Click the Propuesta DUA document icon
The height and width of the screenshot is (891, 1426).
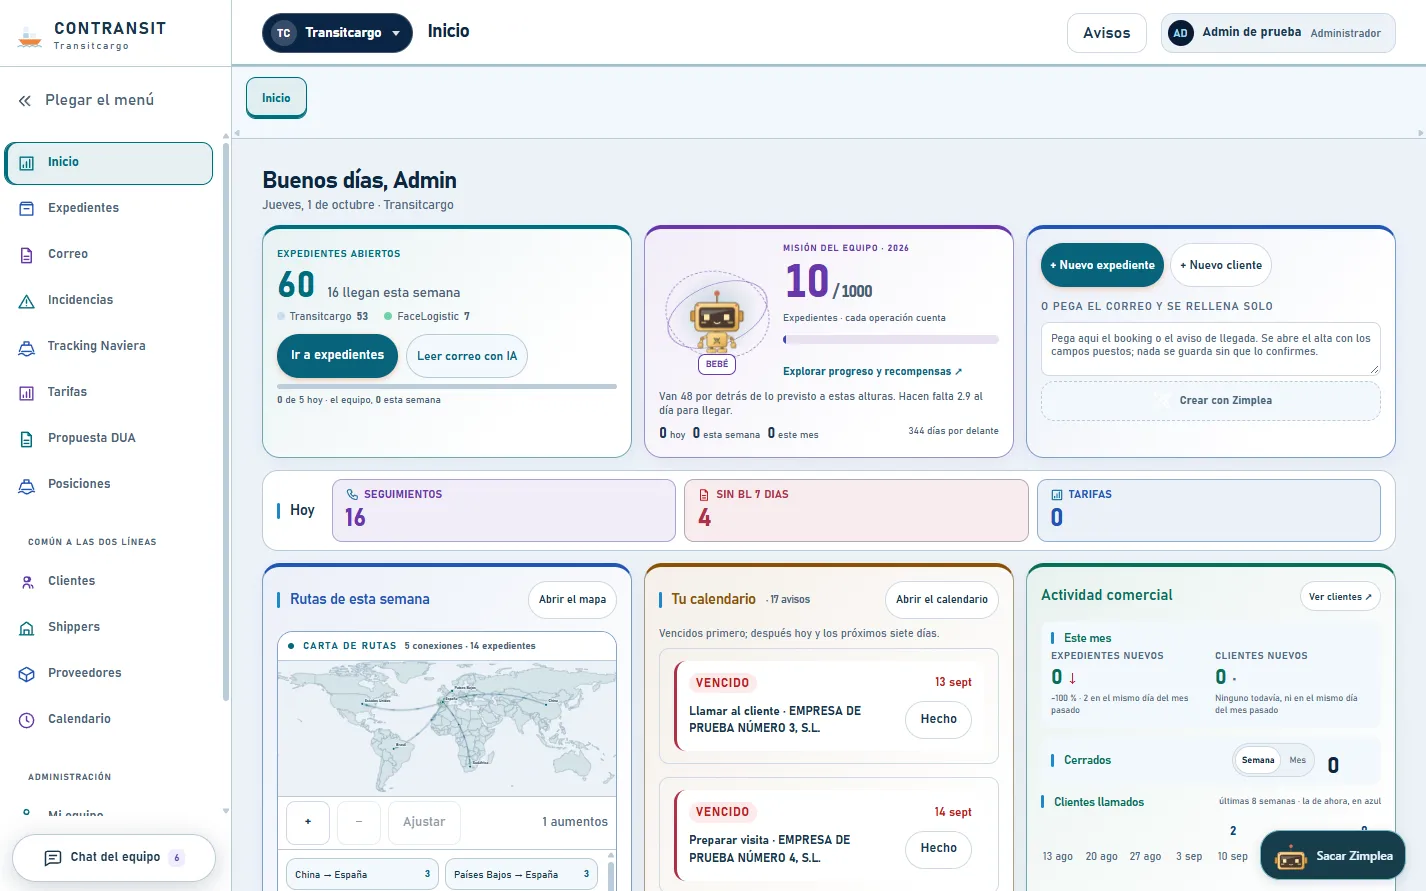[x=27, y=439]
